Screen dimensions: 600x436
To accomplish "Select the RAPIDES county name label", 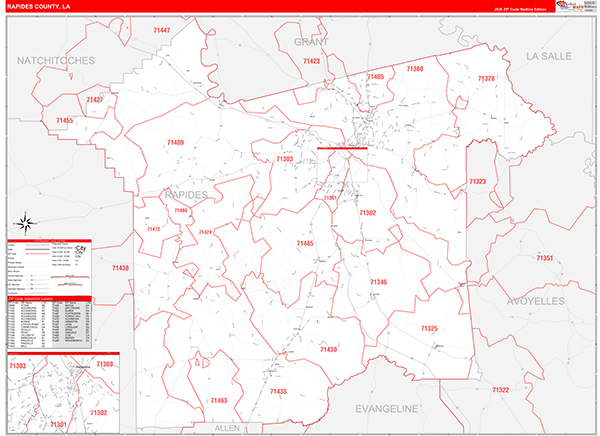I will [x=186, y=195].
